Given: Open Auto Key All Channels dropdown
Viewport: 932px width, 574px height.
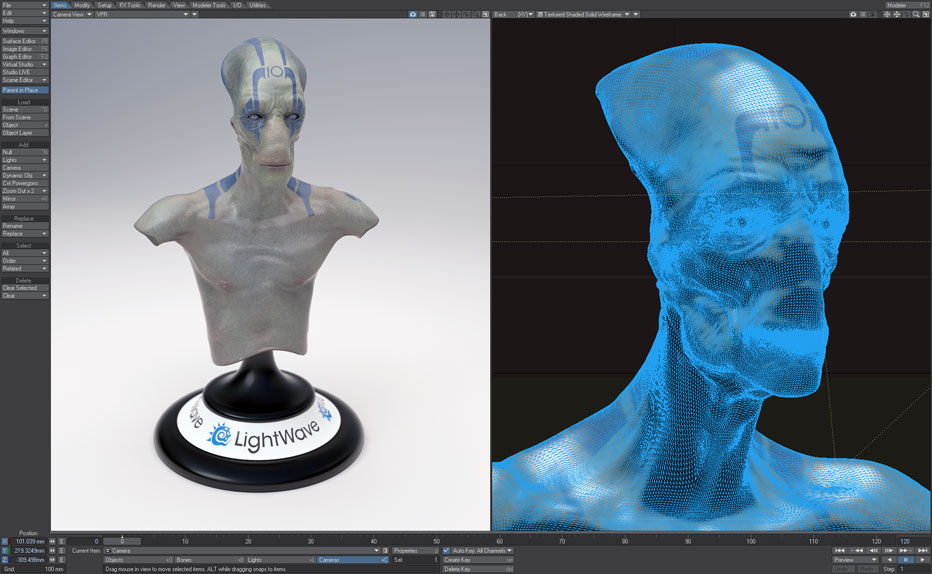Looking at the screenshot, I should [482, 551].
